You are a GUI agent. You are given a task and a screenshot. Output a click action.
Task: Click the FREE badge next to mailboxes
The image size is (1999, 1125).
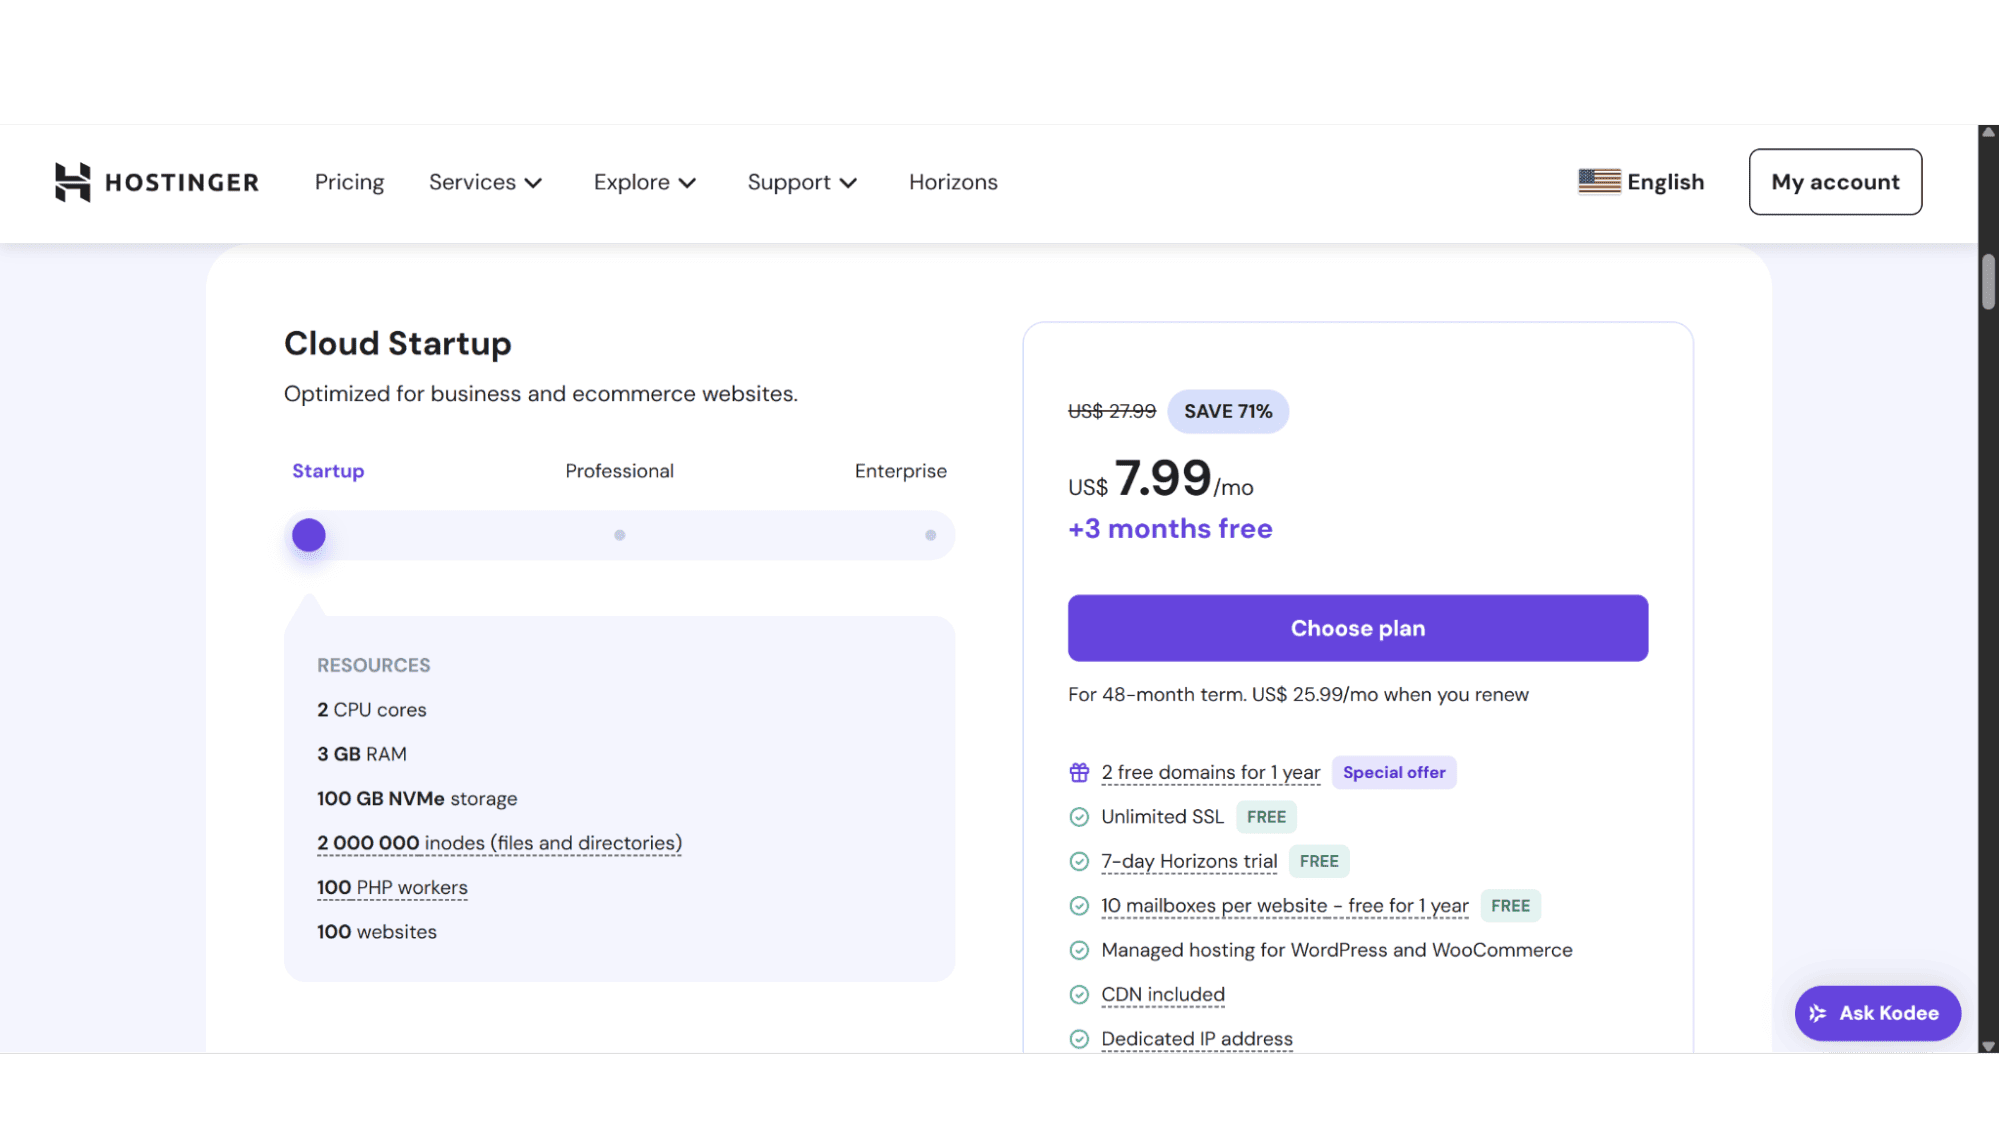pos(1510,906)
